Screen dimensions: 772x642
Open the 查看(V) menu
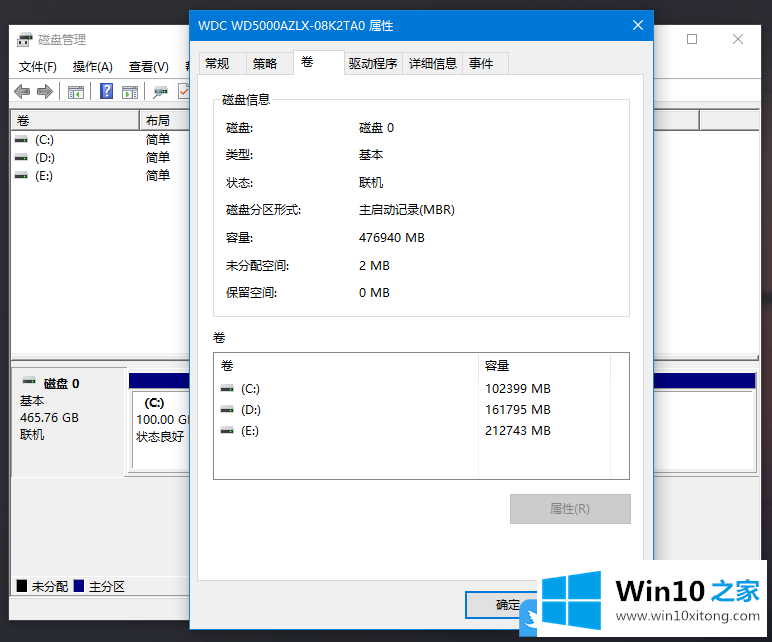(x=149, y=66)
